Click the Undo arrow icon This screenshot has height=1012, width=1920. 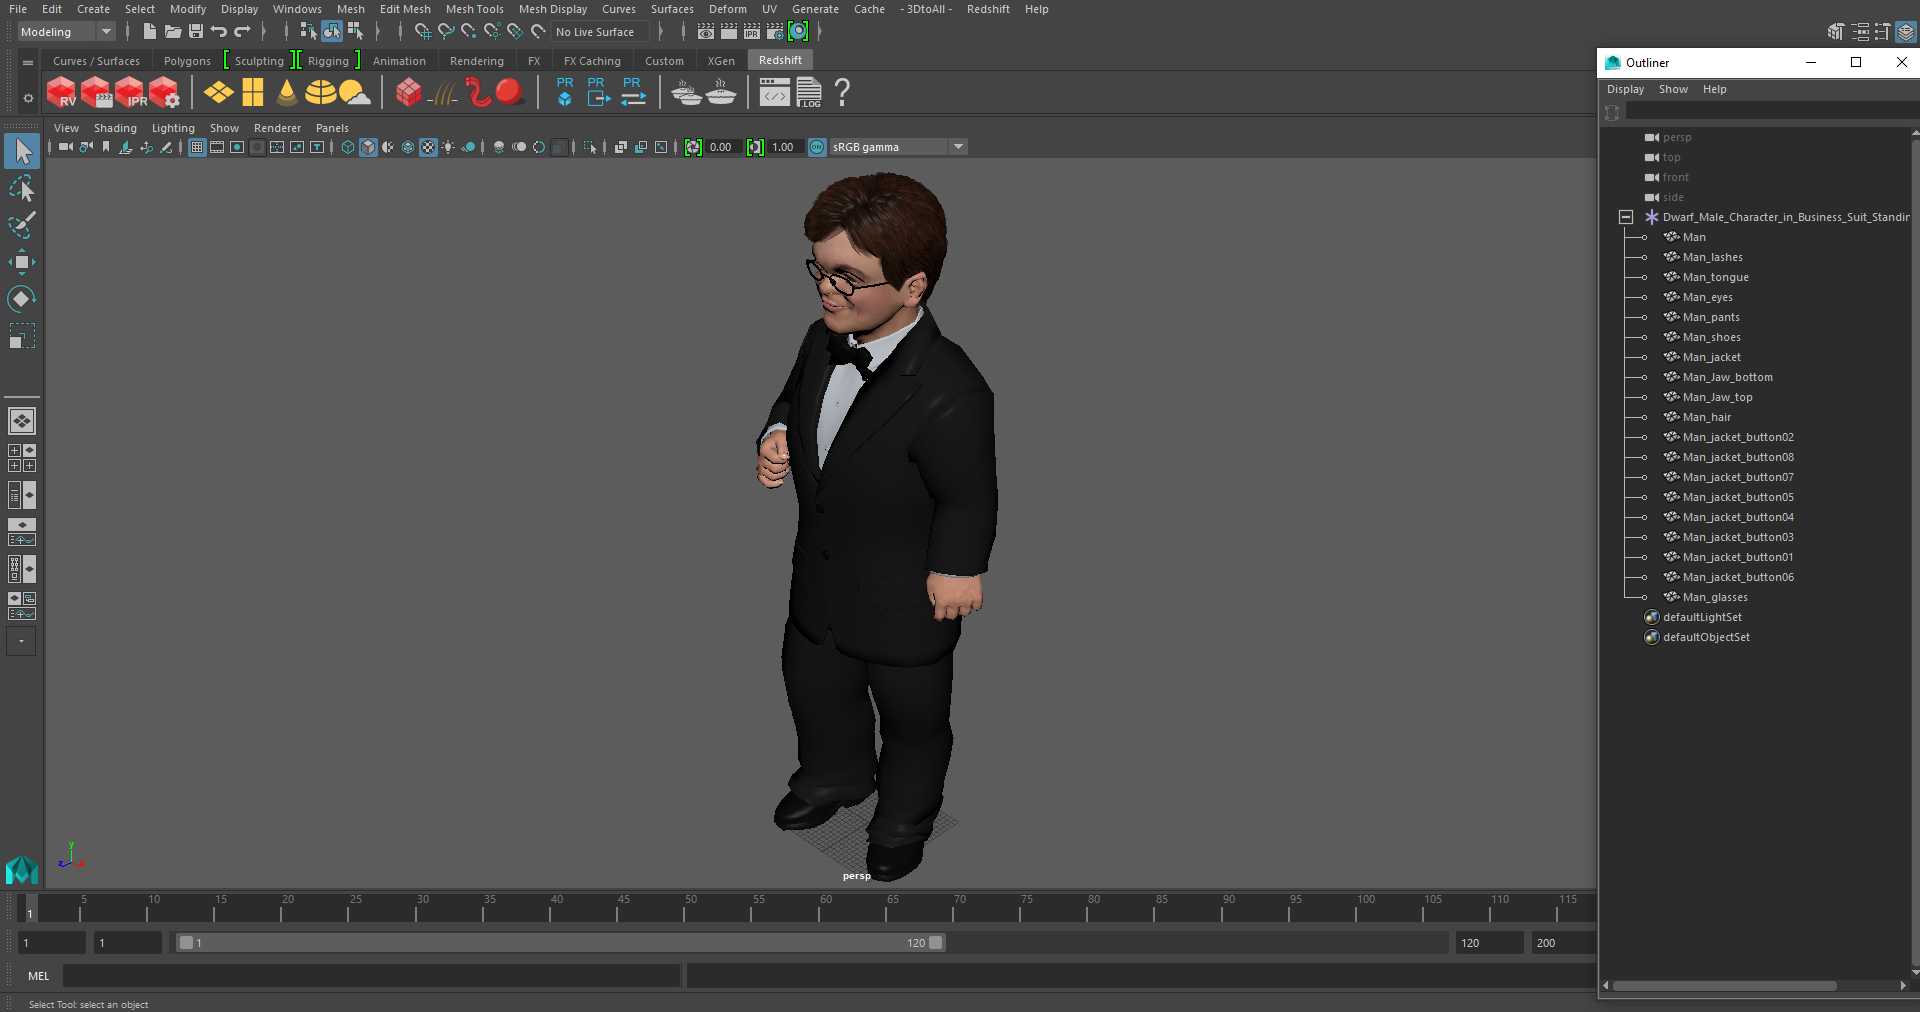219,32
